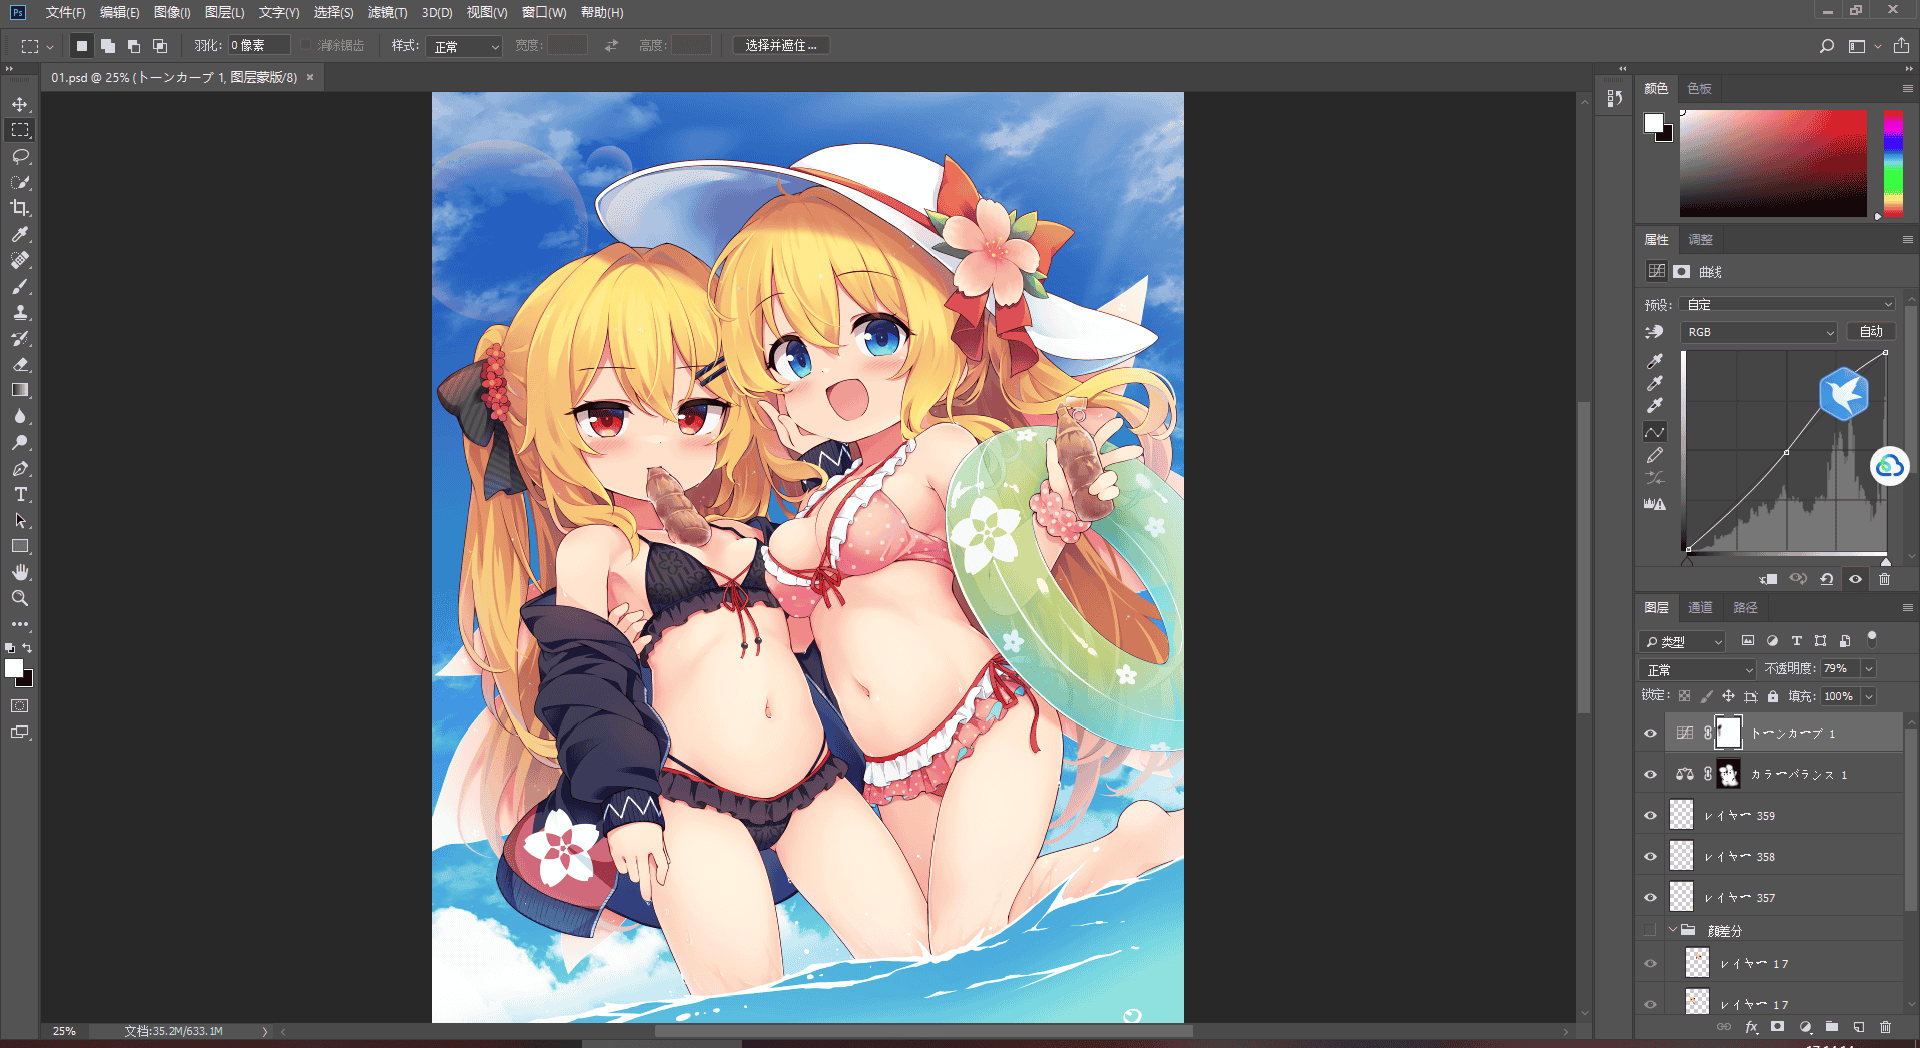Viewport: 1920px width, 1048px height.
Task: Add layer style fx icon
Action: point(1751,1027)
